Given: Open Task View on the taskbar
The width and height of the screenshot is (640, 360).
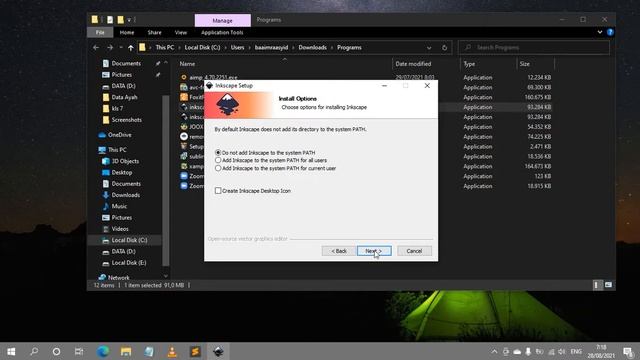Looking at the screenshot, I should (79, 351).
